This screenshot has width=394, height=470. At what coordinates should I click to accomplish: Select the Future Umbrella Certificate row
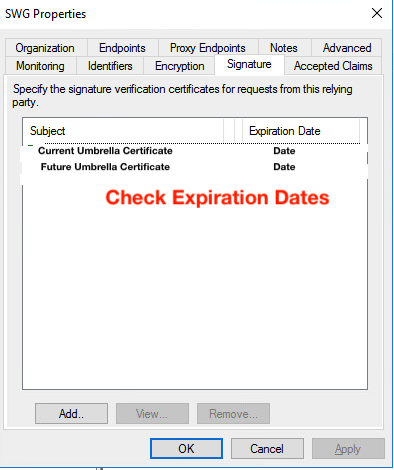[195, 167]
